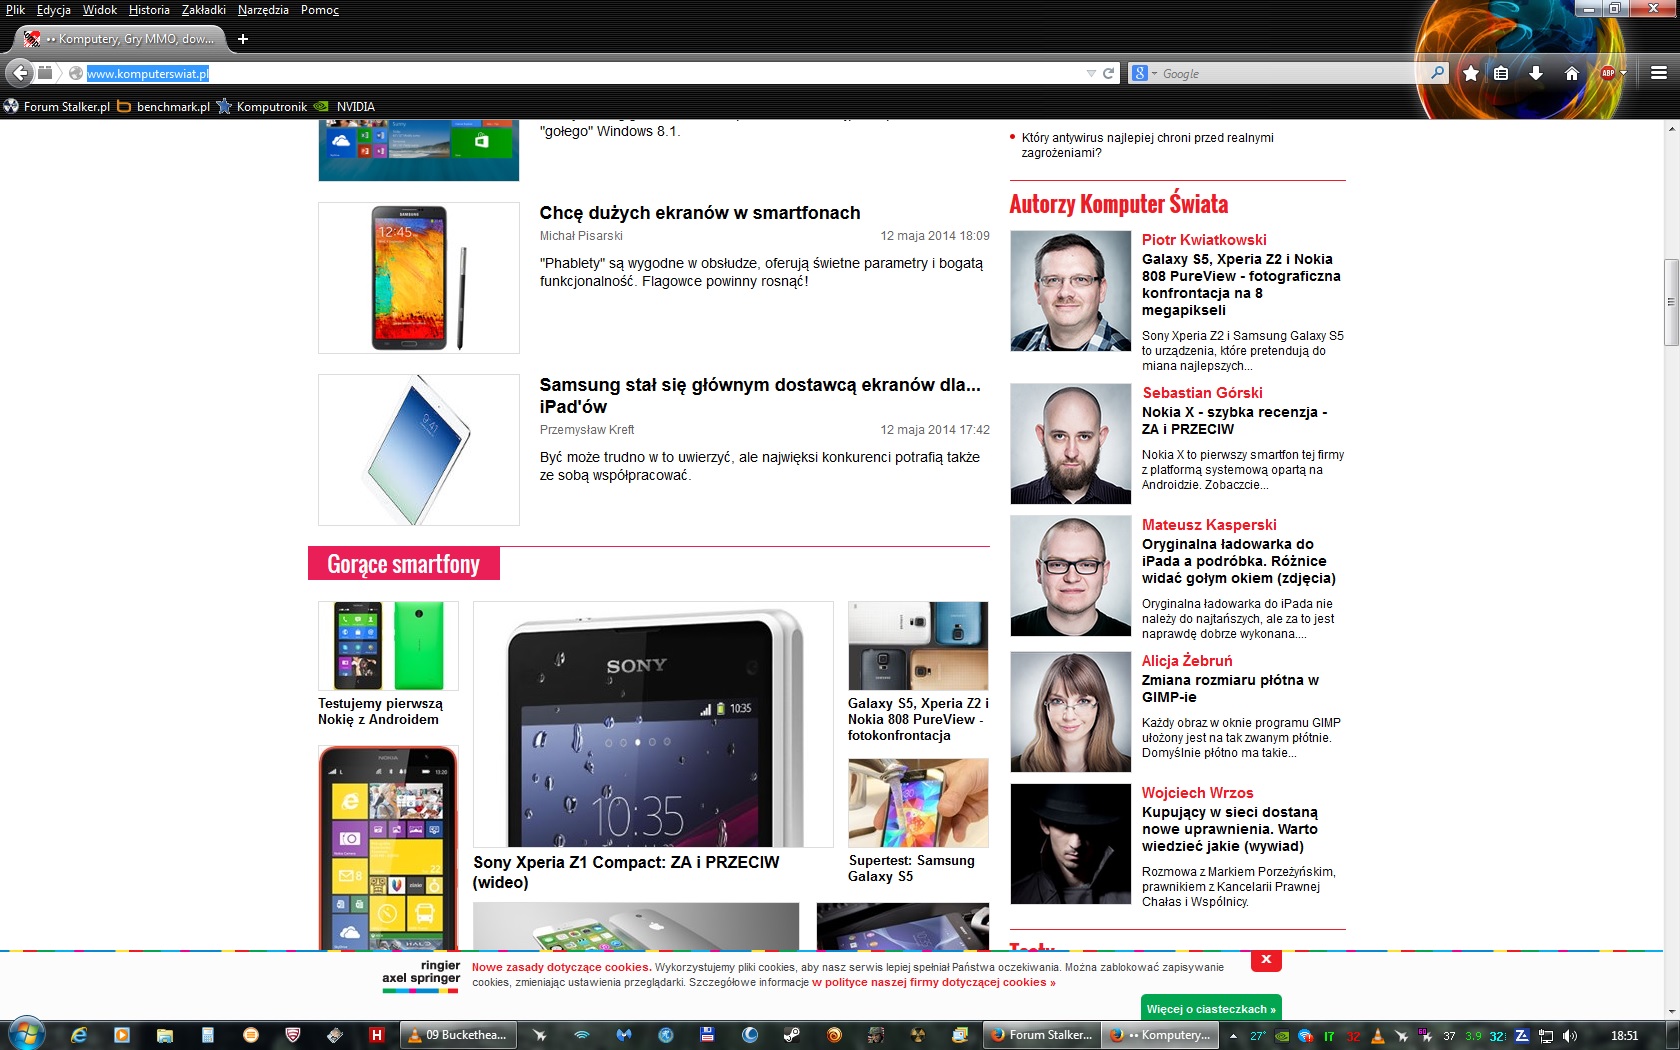Open the Sony Xperia Z1 Compact thumbnail
1680x1050 pixels.
click(x=652, y=724)
